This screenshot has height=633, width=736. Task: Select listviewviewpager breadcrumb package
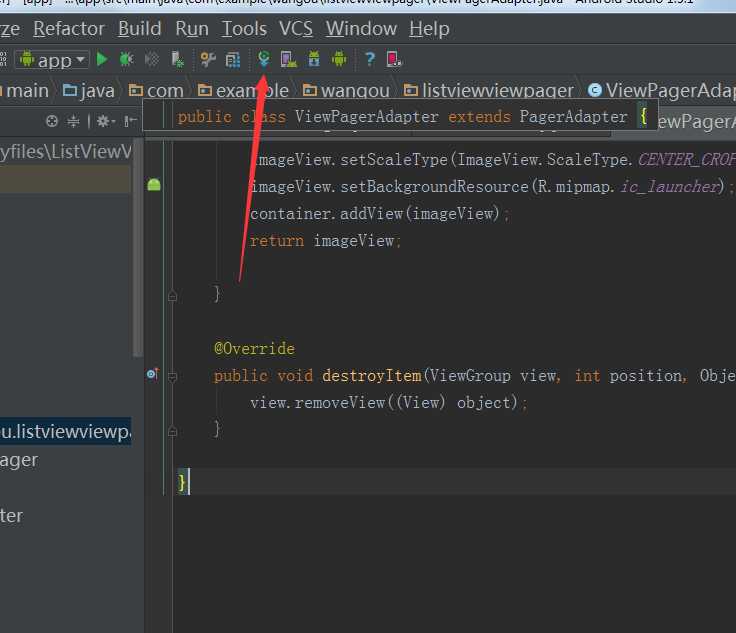click(x=489, y=91)
